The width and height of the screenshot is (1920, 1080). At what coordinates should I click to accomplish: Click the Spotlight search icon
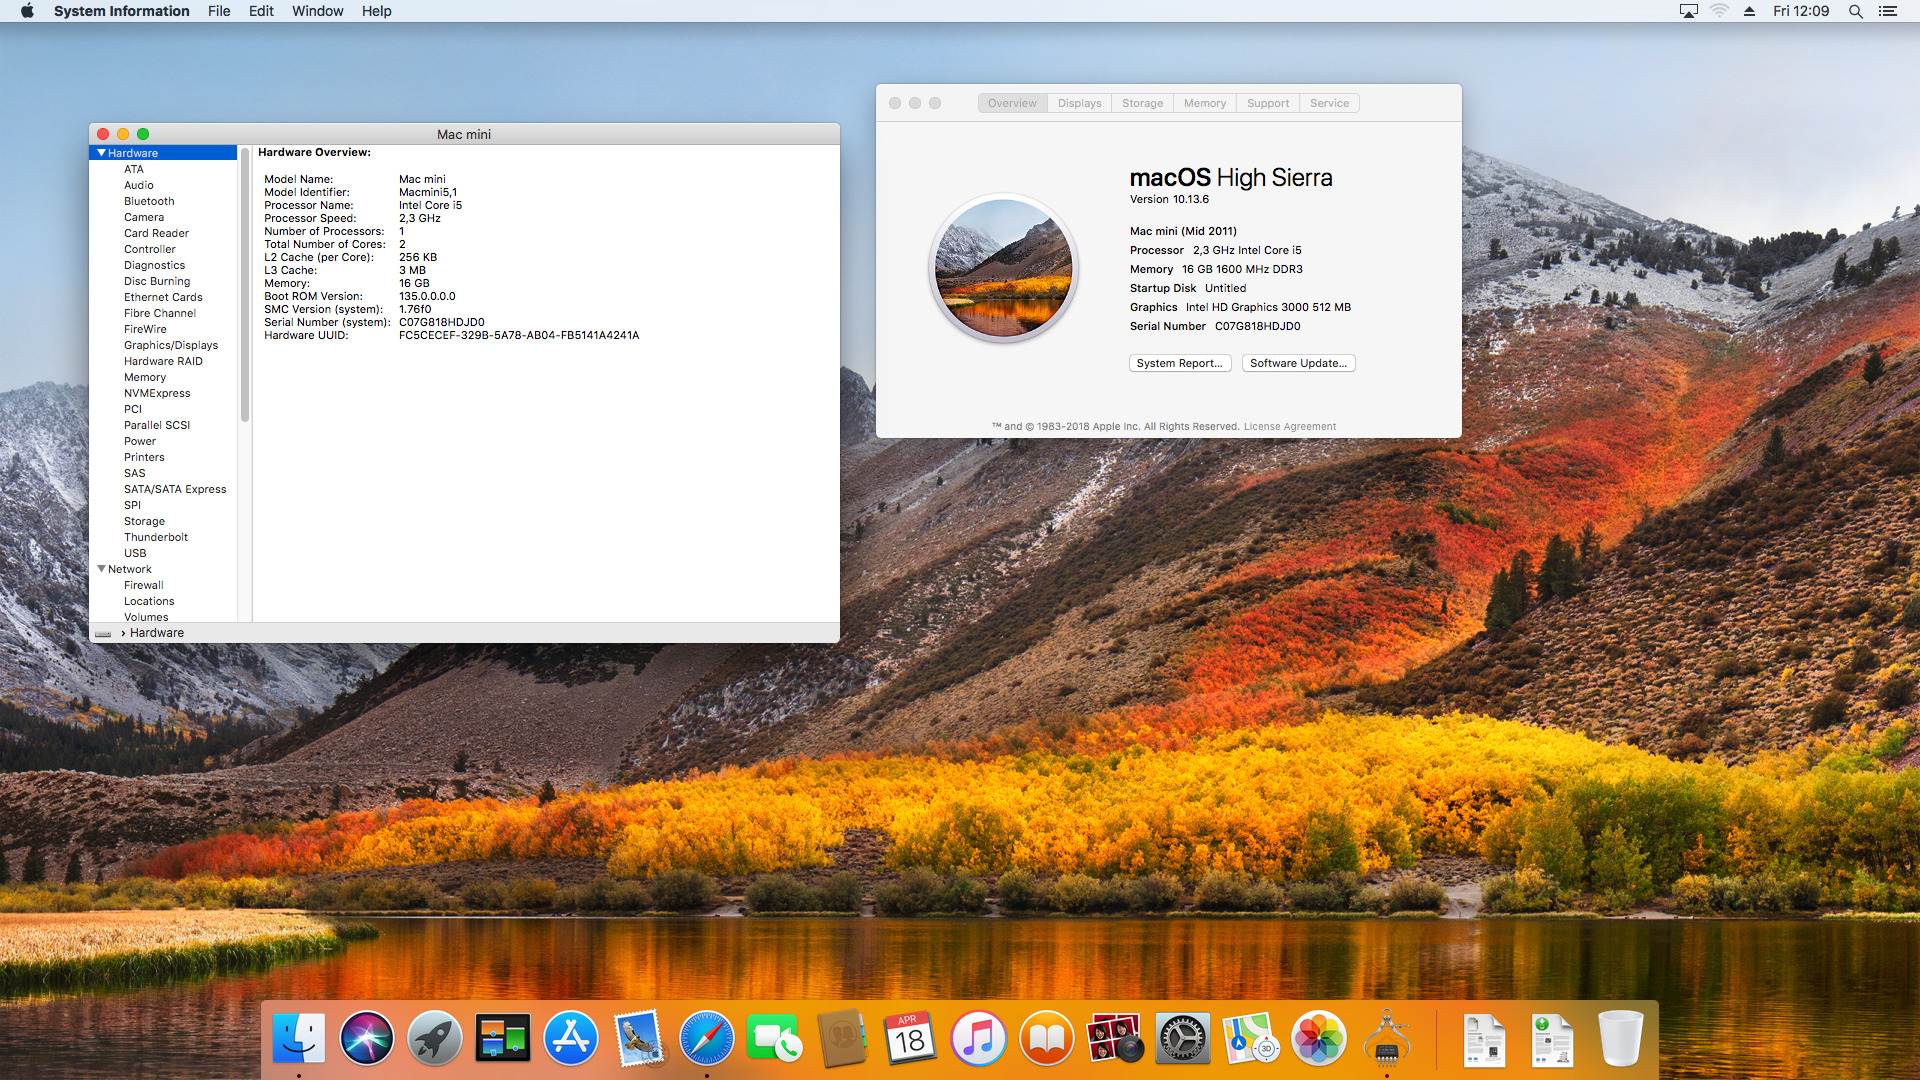(x=1855, y=11)
